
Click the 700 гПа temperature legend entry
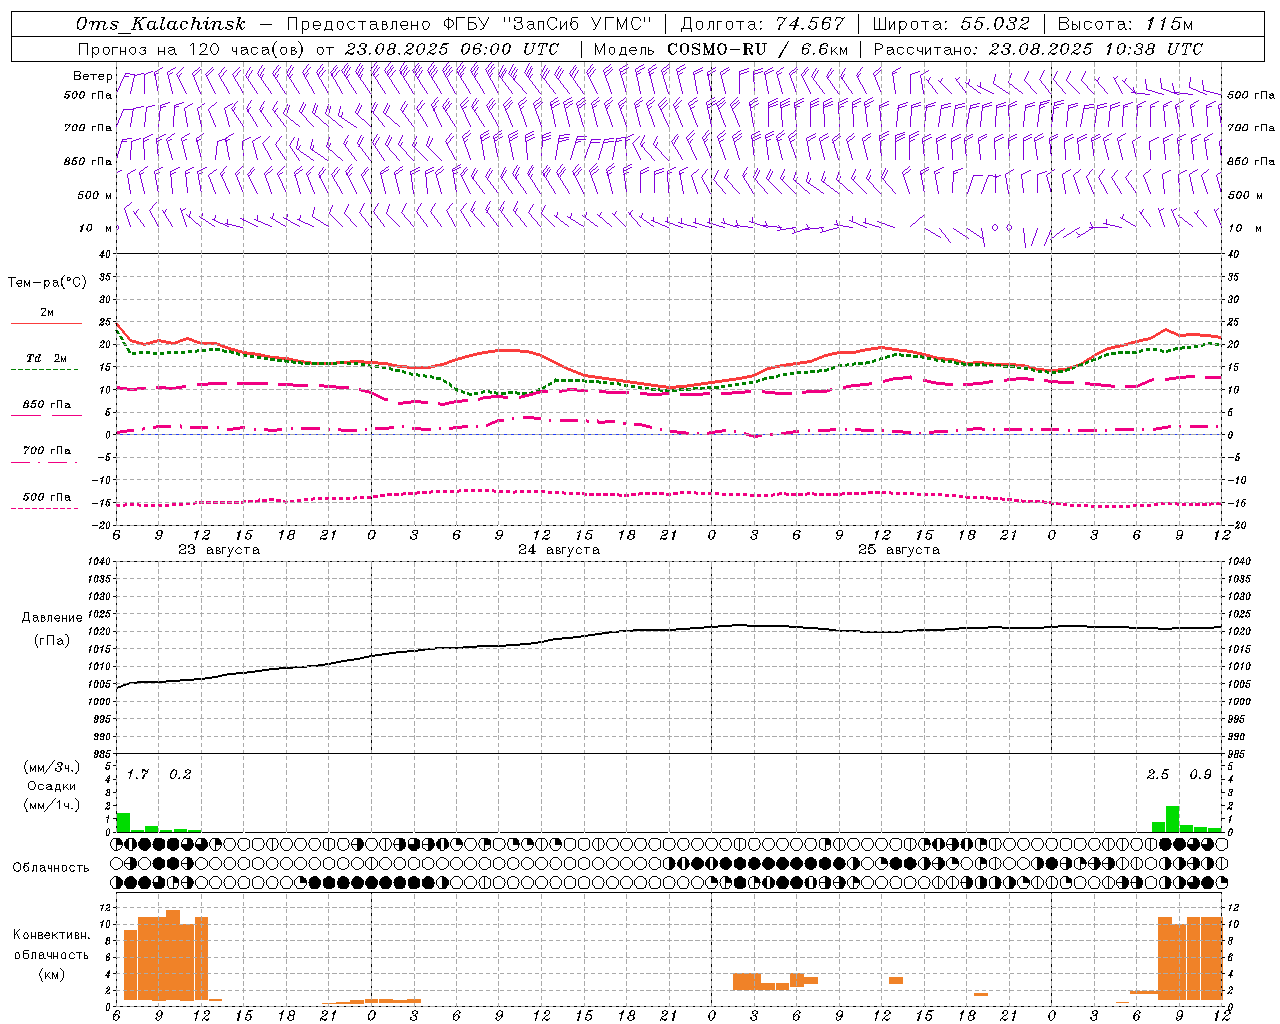click(x=47, y=451)
